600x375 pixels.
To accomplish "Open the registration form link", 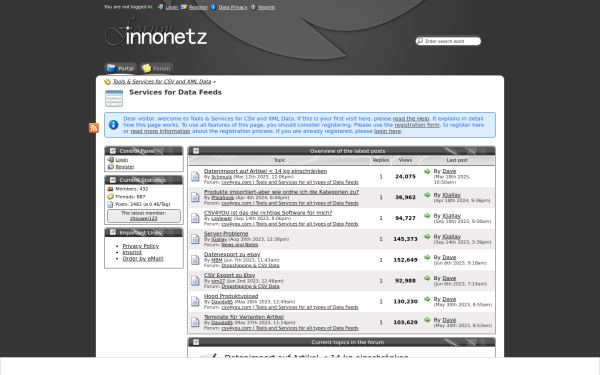I will (417, 125).
